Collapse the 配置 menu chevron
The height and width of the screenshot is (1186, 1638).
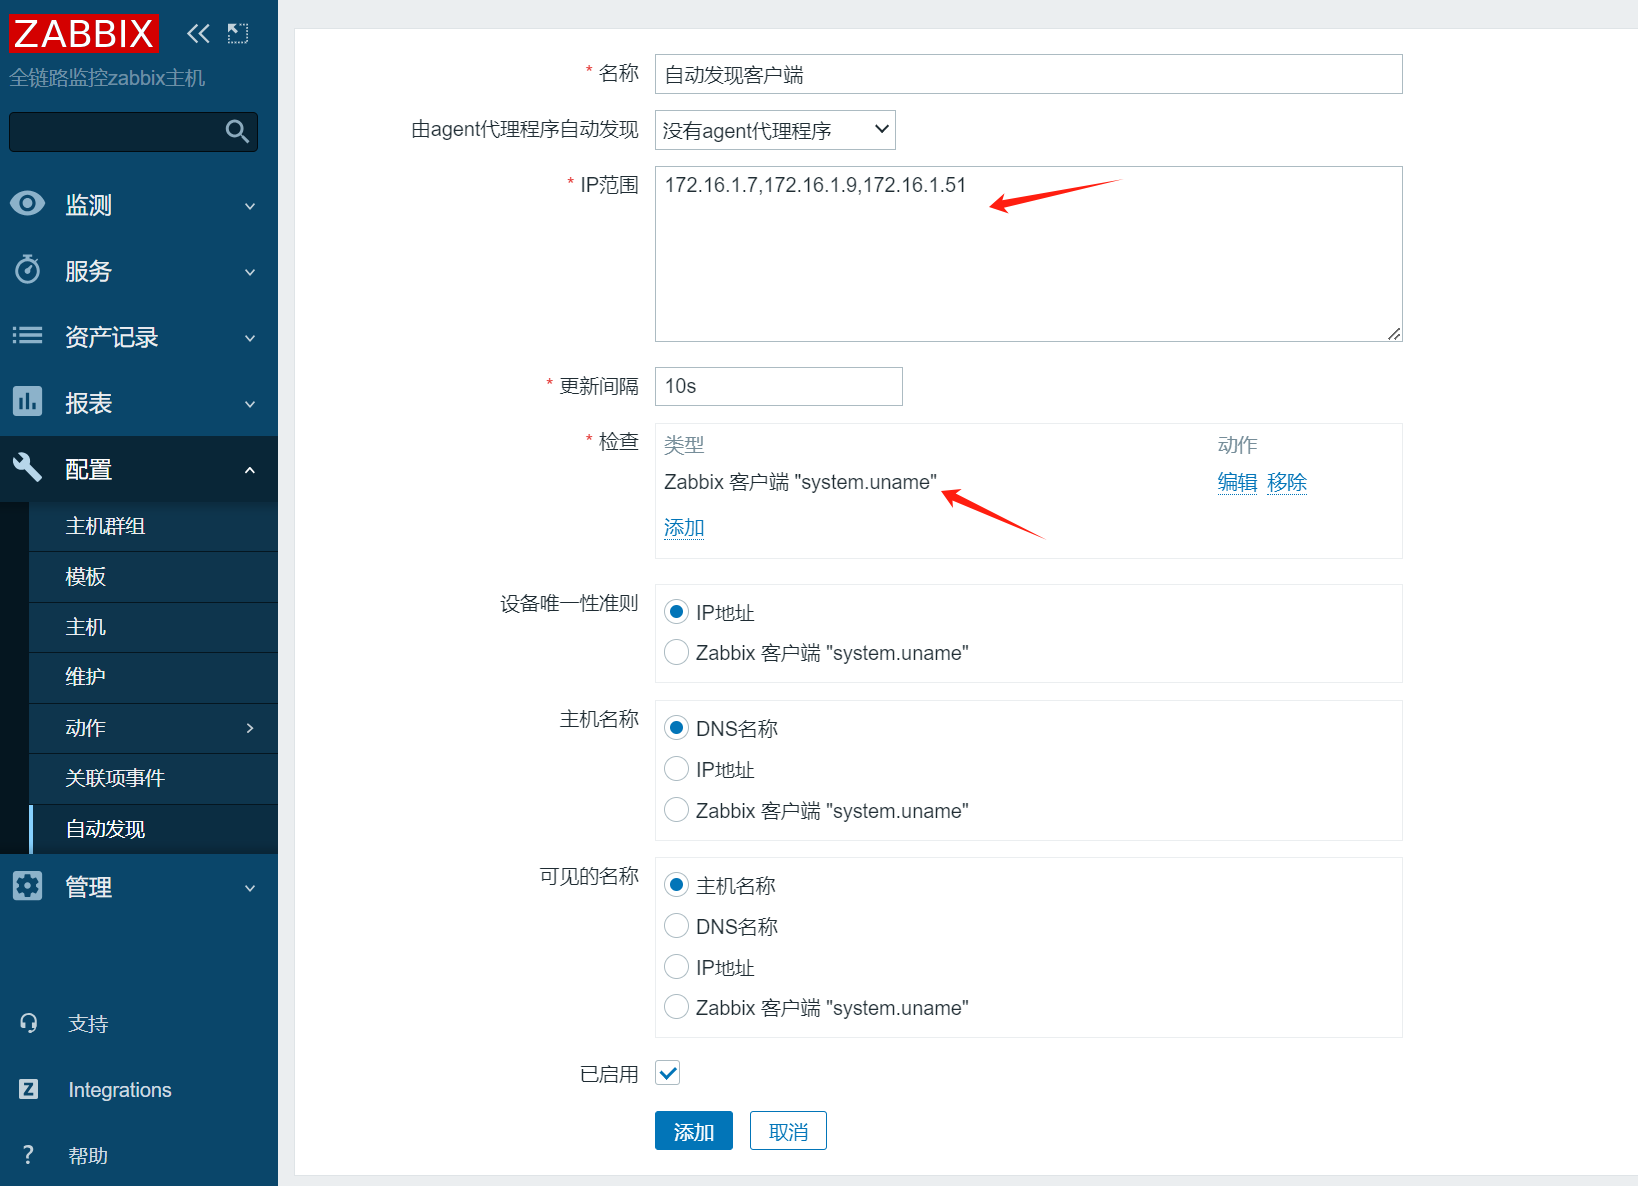(250, 470)
